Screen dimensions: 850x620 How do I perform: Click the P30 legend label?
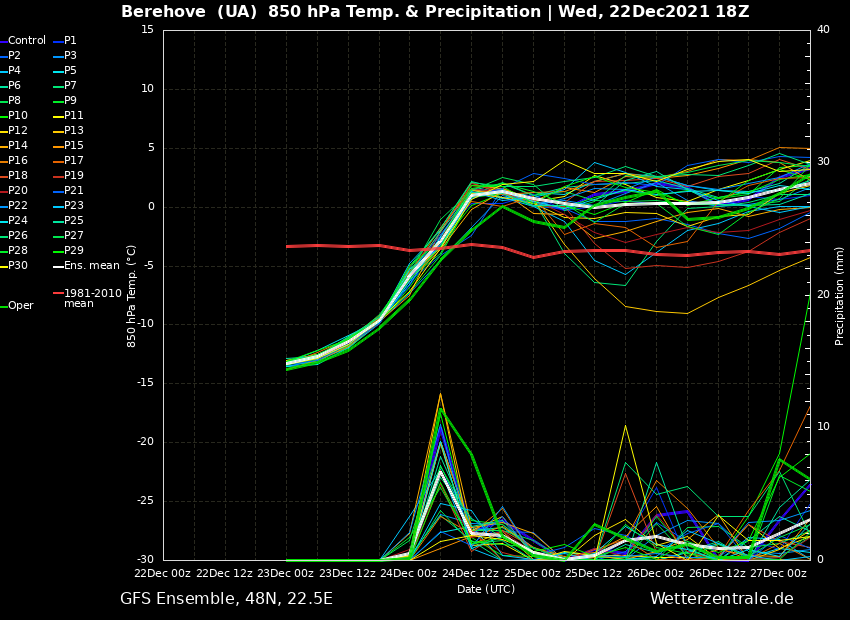(18, 266)
